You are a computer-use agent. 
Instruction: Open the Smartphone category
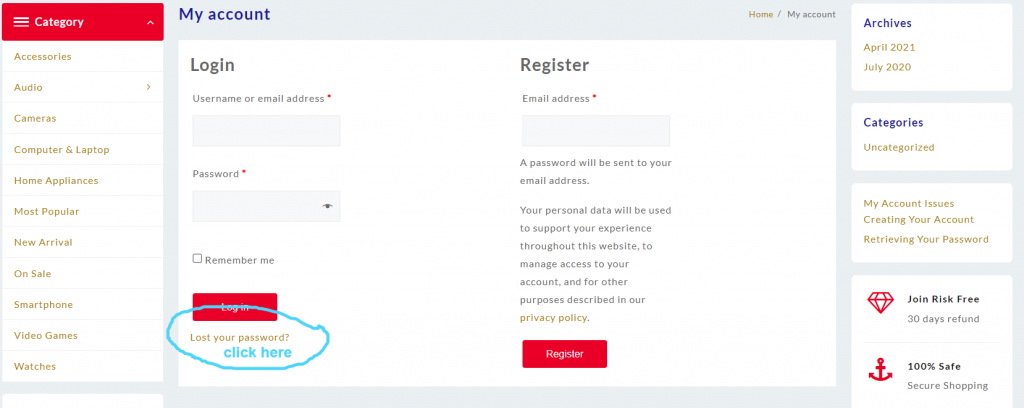click(44, 305)
